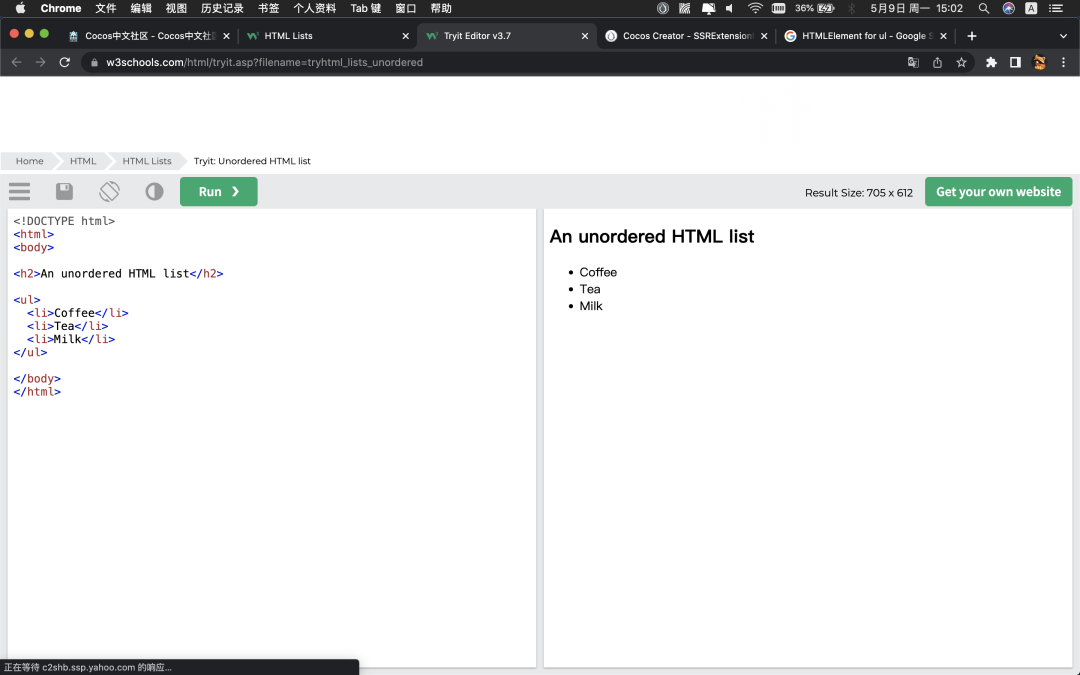Switch to Cocos Creator SSRExtension tab
The width and height of the screenshot is (1080, 675).
(686, 36)
